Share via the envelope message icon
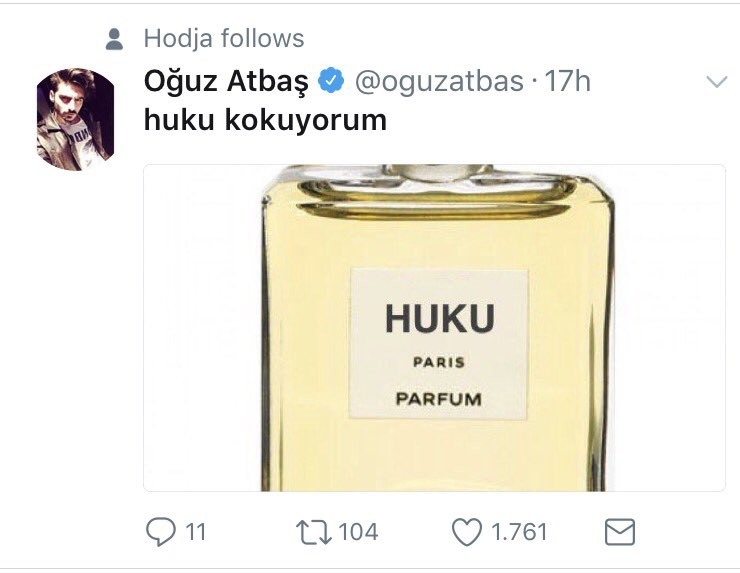 pos(620,532)
